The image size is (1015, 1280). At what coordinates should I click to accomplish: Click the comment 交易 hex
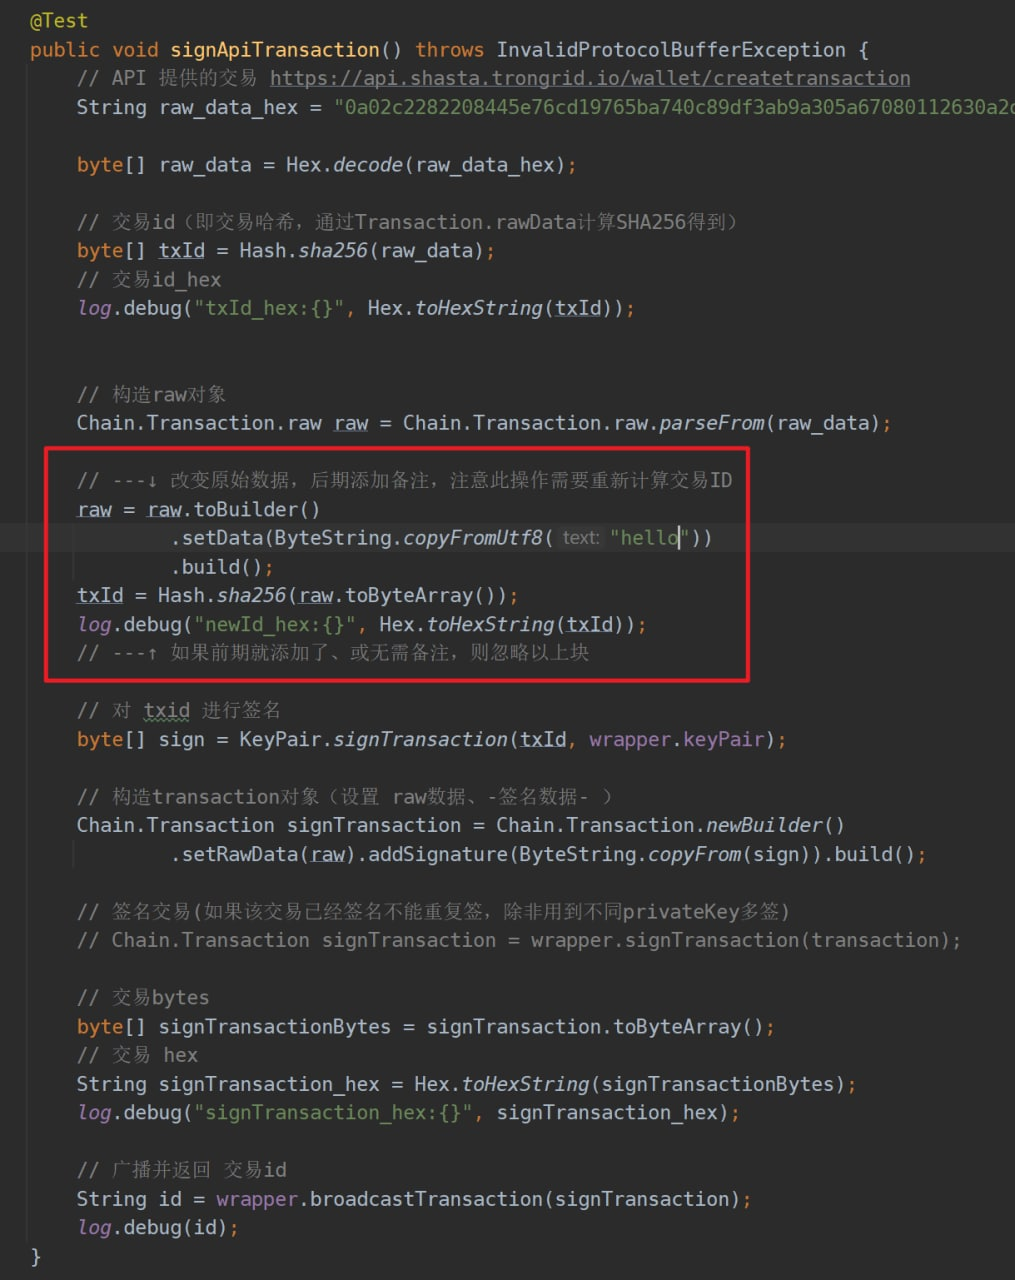pos(137,1055)
